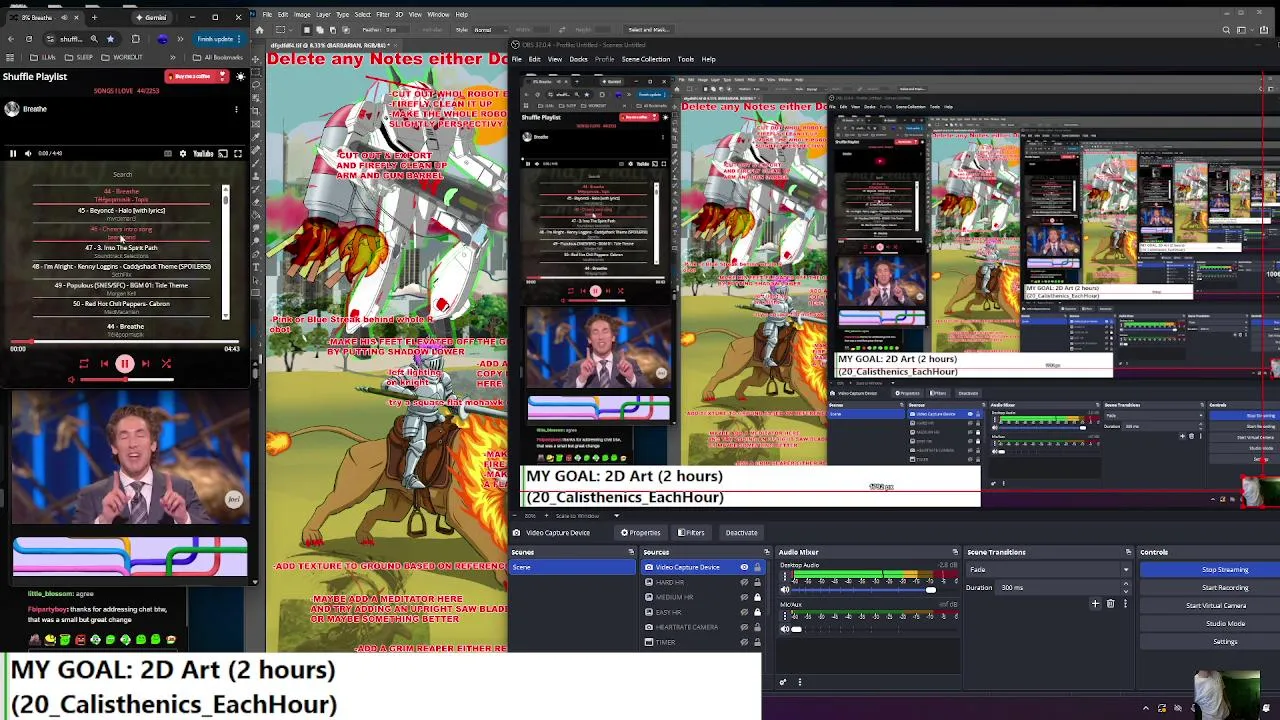
Task: Hide the Video Capture Device source
Action: coord(744,567)
